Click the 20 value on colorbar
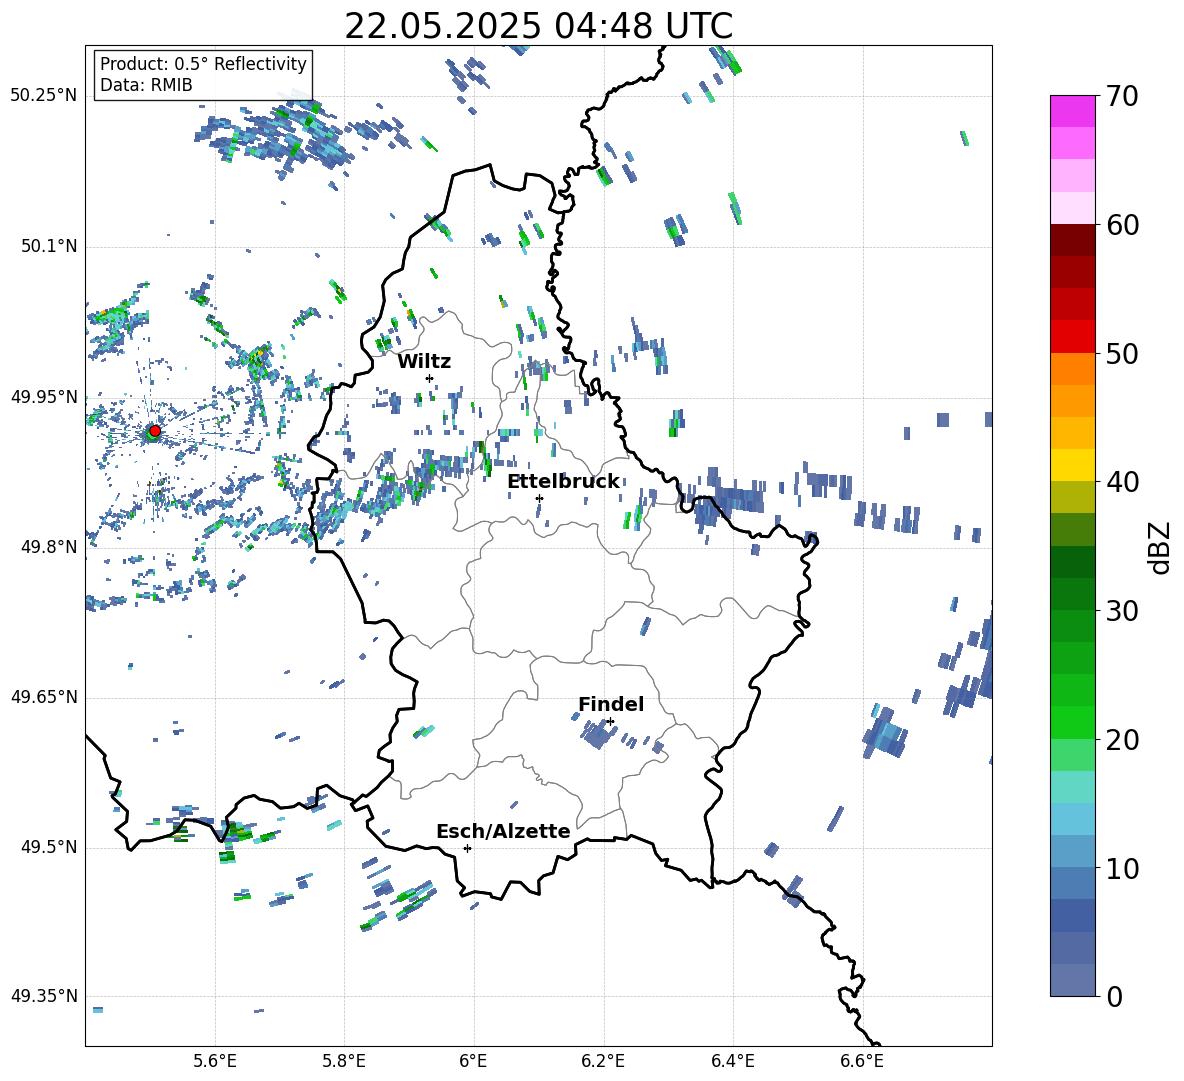Viewport: 1184px width, 1081px height. (x=1123, y=740)
